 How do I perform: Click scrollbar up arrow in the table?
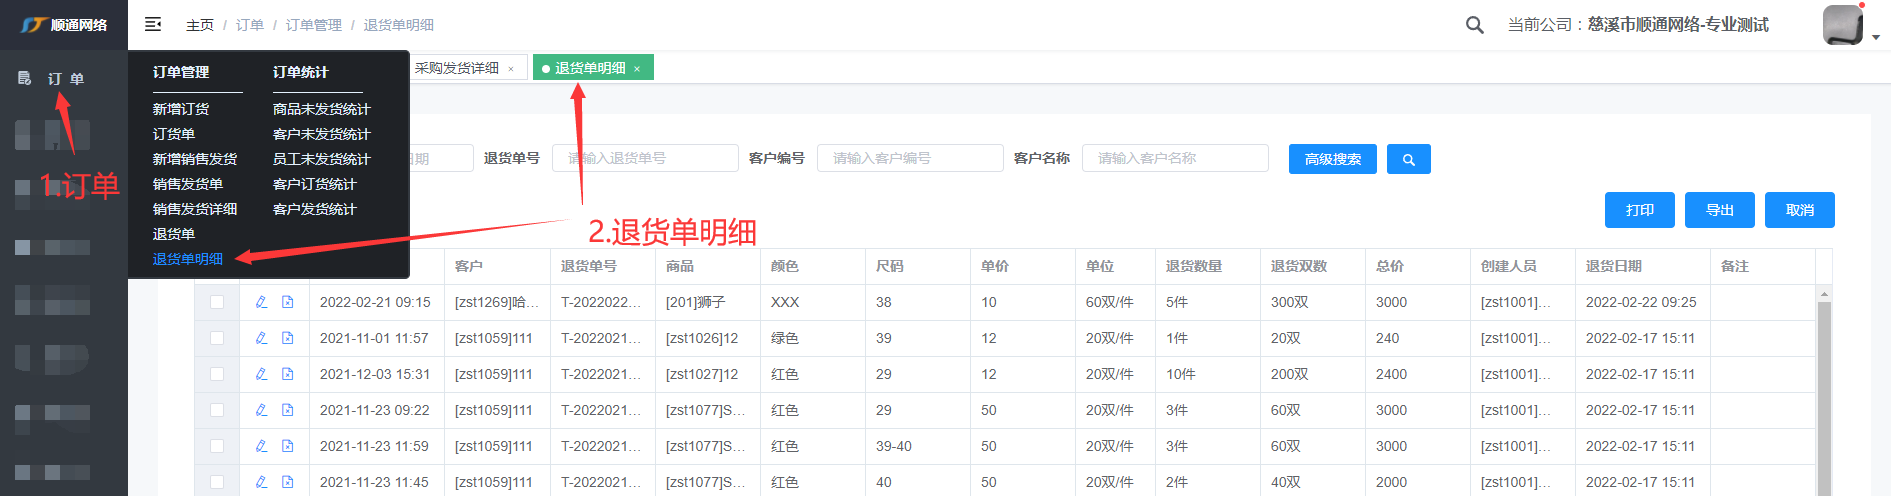click(1824, 294)
